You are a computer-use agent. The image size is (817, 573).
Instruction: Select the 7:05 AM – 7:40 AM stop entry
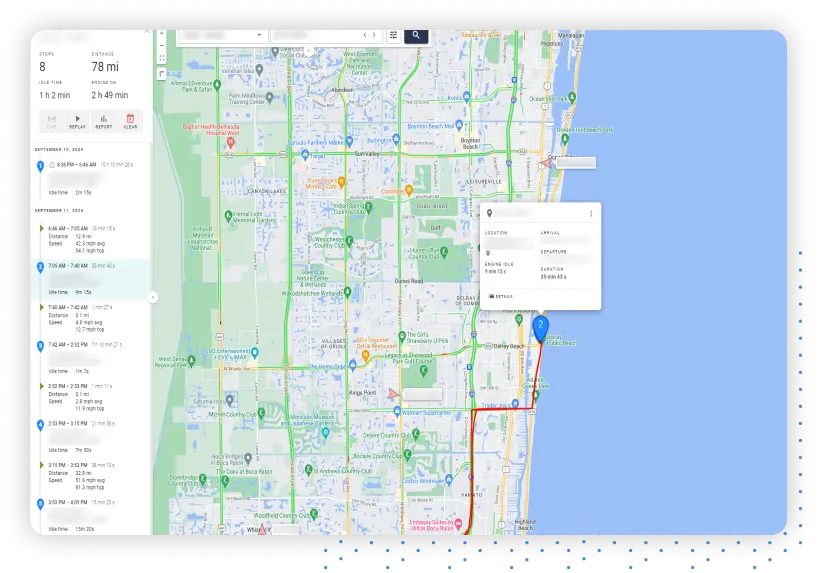(90, 267)
